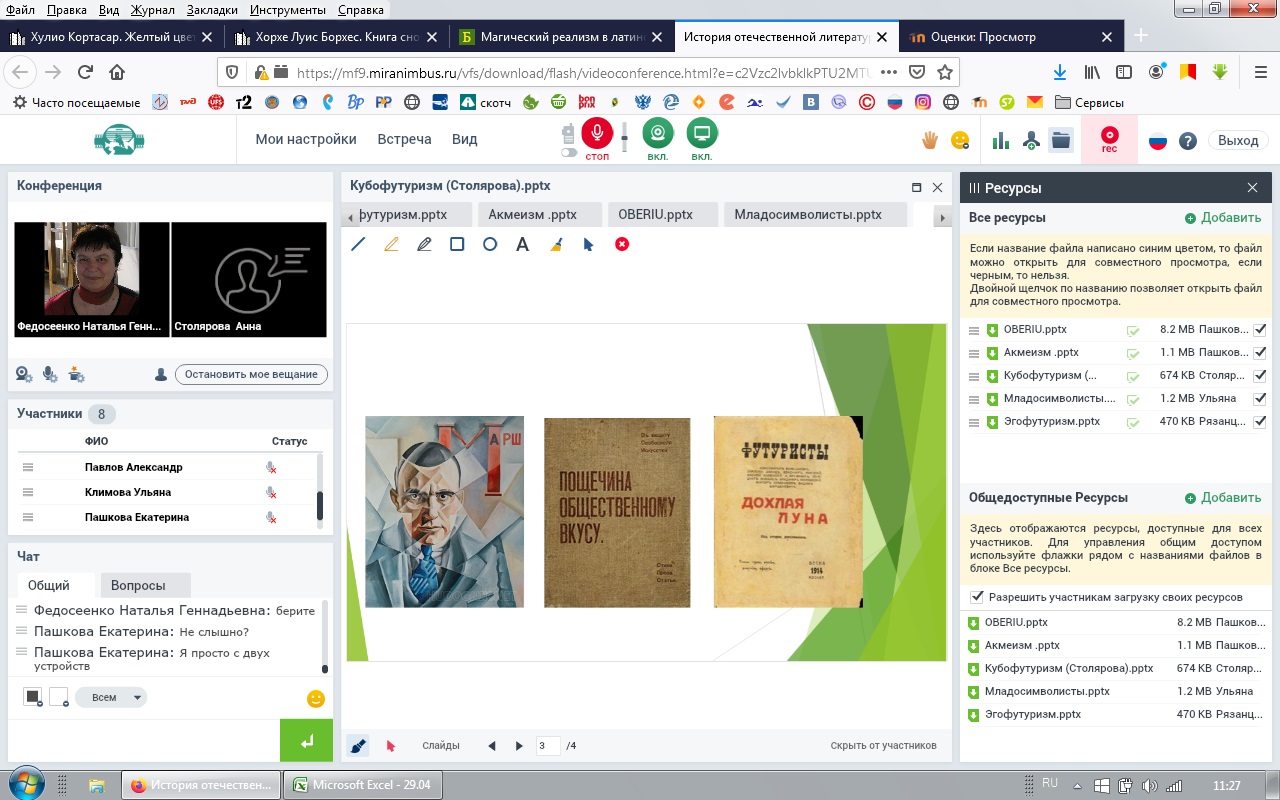Open the 'Всем' chat recipient dropdown
Screen dimensions: 1280x800
(111, 697)
